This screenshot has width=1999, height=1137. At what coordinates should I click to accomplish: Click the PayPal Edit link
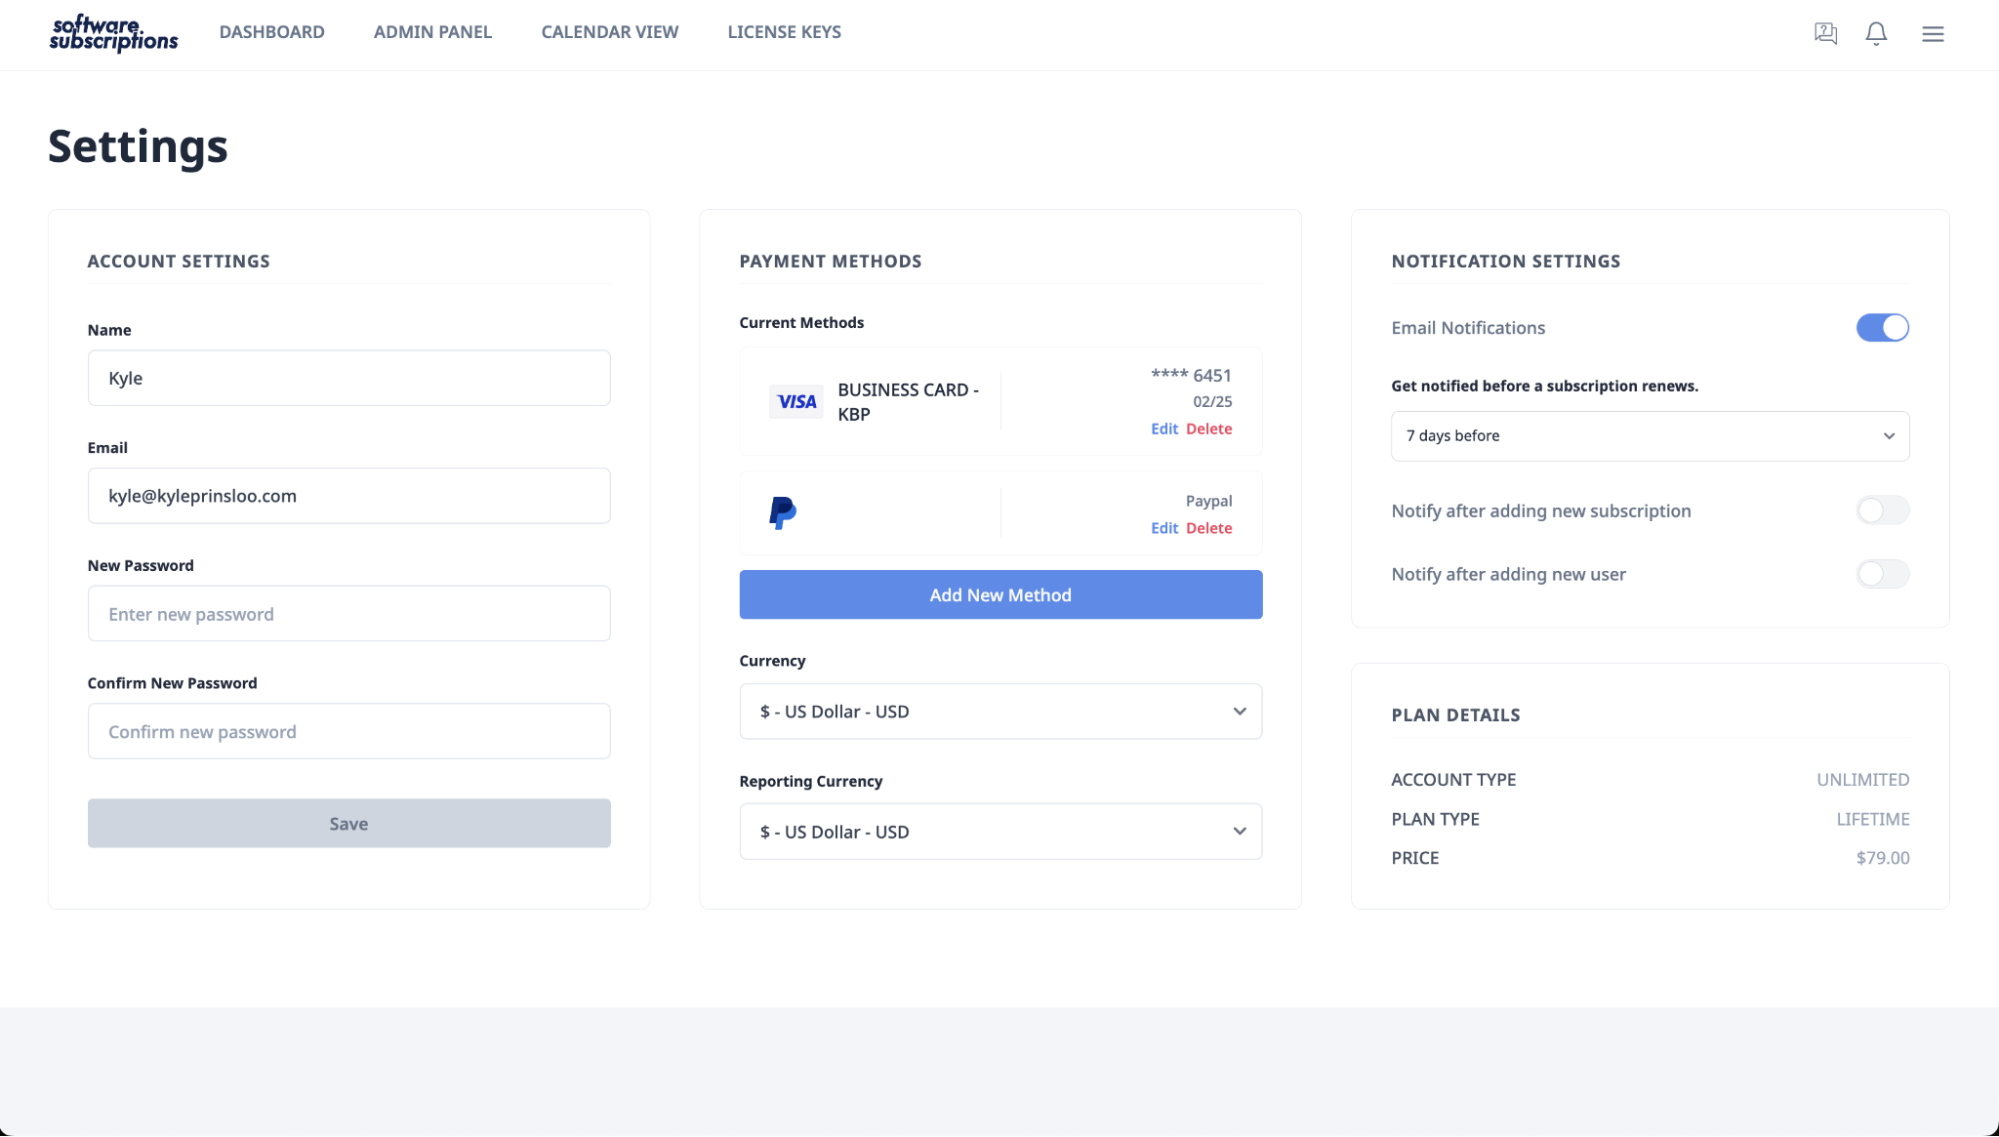pyautogui.click(x=1164, y=527)
